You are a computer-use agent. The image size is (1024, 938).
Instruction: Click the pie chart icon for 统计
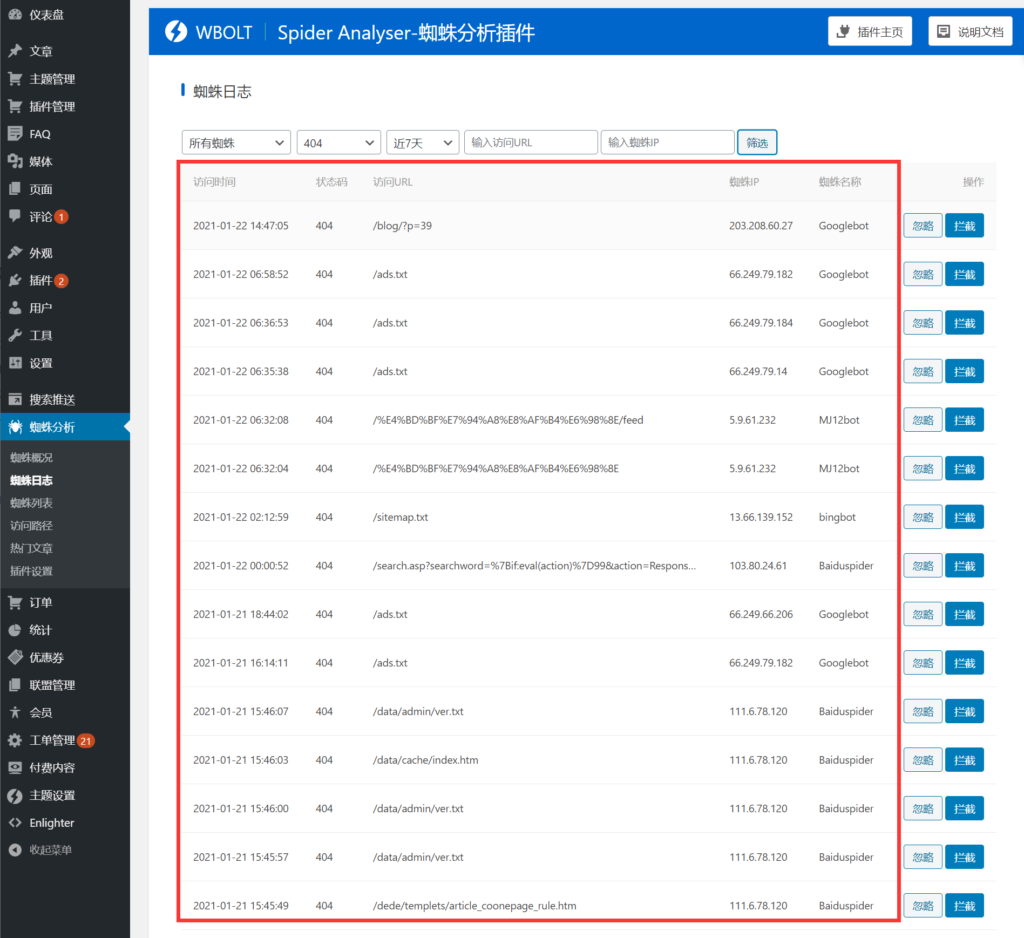[14, 630]
